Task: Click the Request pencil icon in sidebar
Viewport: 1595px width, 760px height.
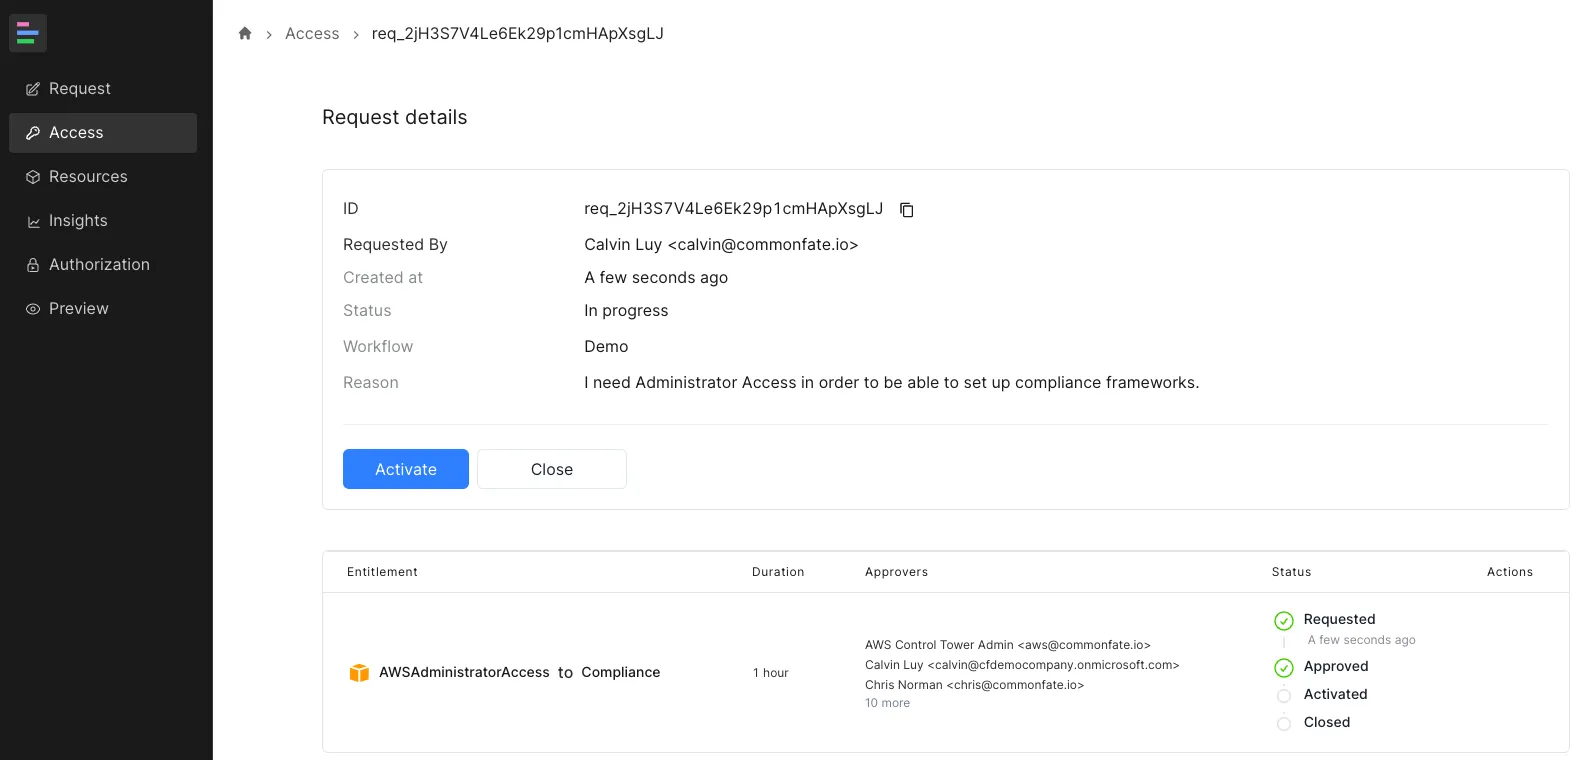Action: click(x=33, y=89)
